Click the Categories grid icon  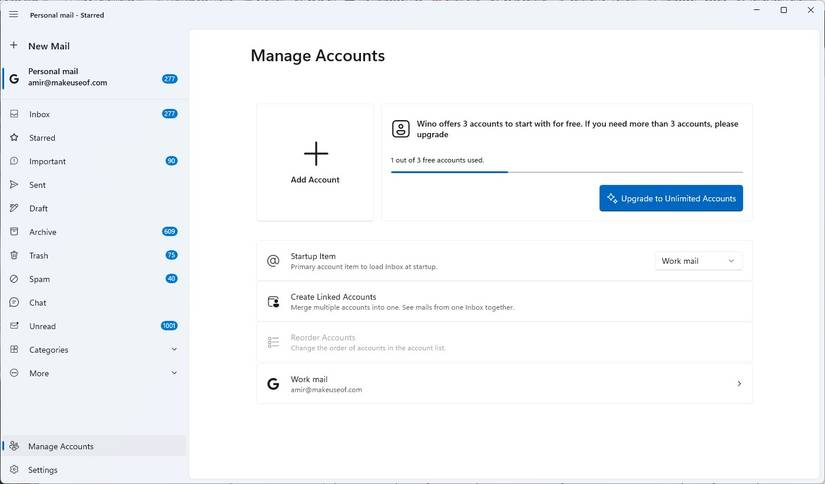pos(14,349)
